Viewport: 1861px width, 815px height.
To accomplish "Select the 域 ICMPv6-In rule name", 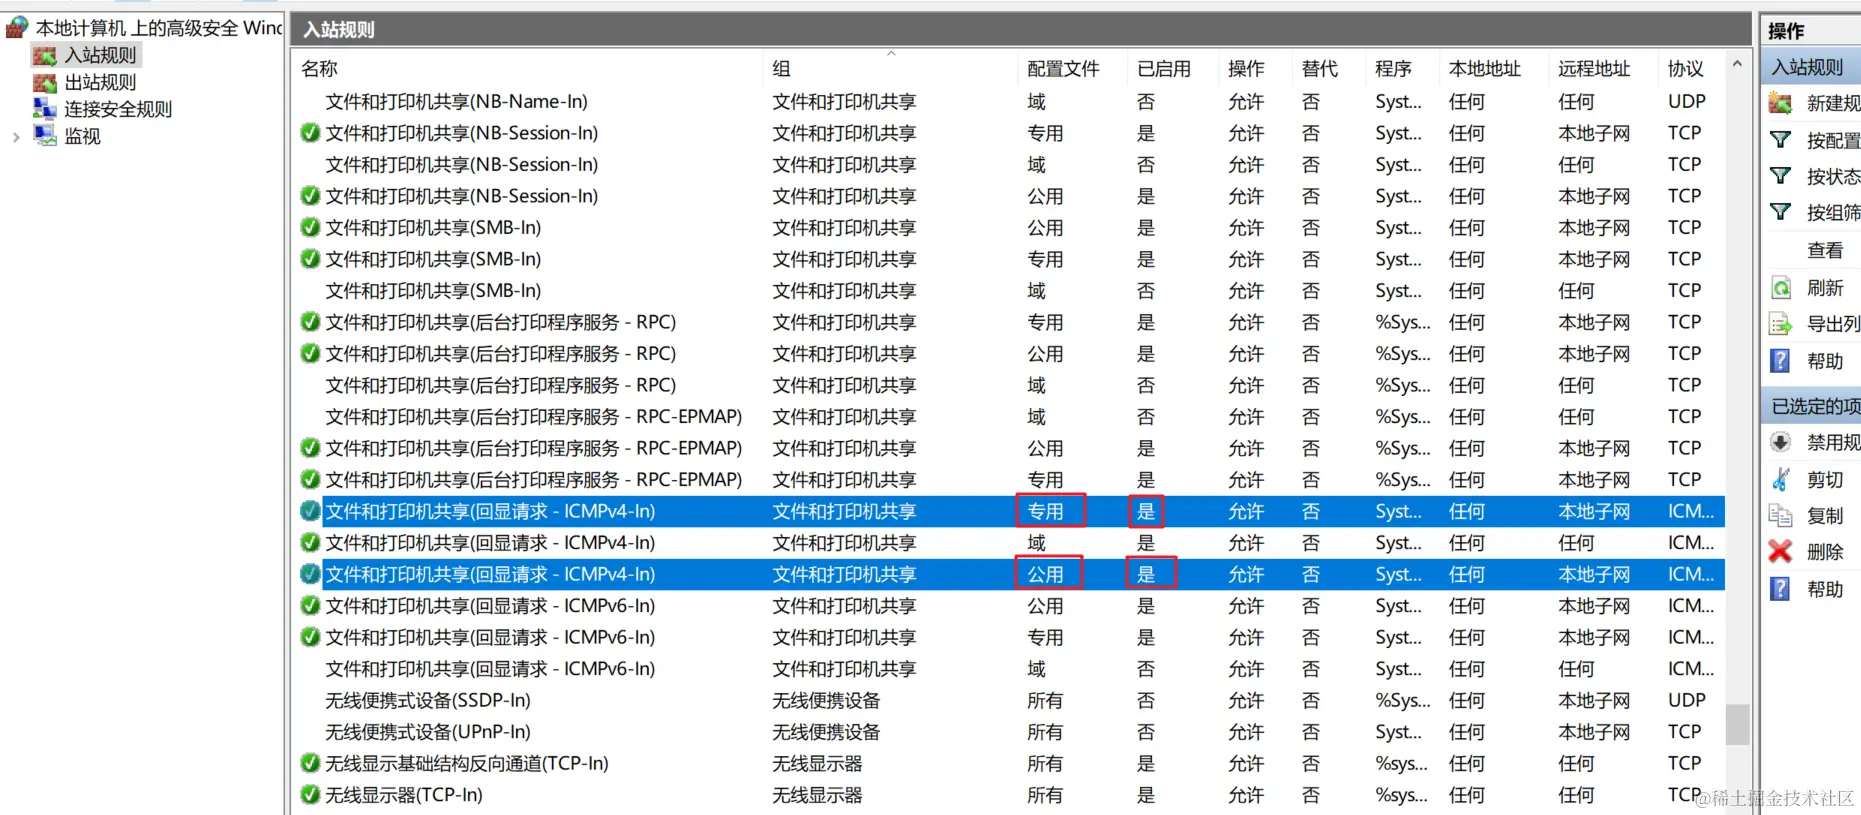I will (x=490, y=669).
